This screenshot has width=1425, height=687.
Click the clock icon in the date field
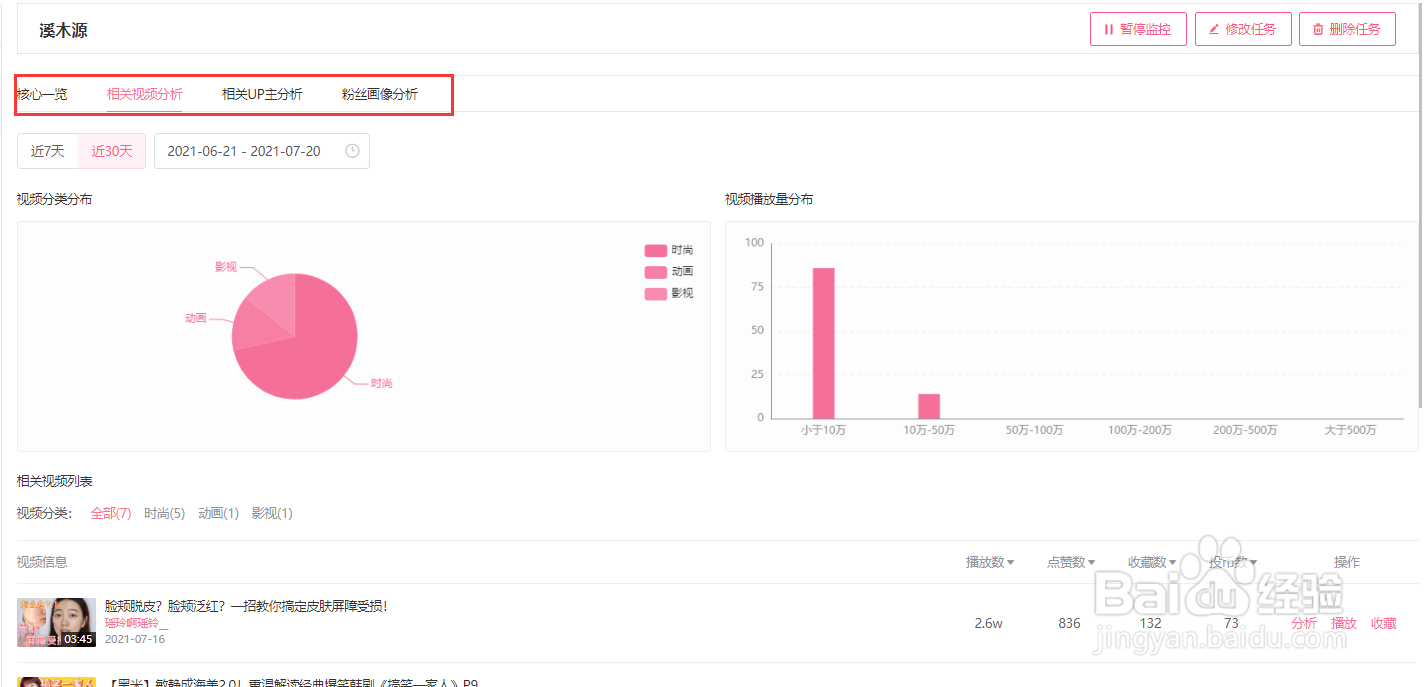[x=352, y=151]
